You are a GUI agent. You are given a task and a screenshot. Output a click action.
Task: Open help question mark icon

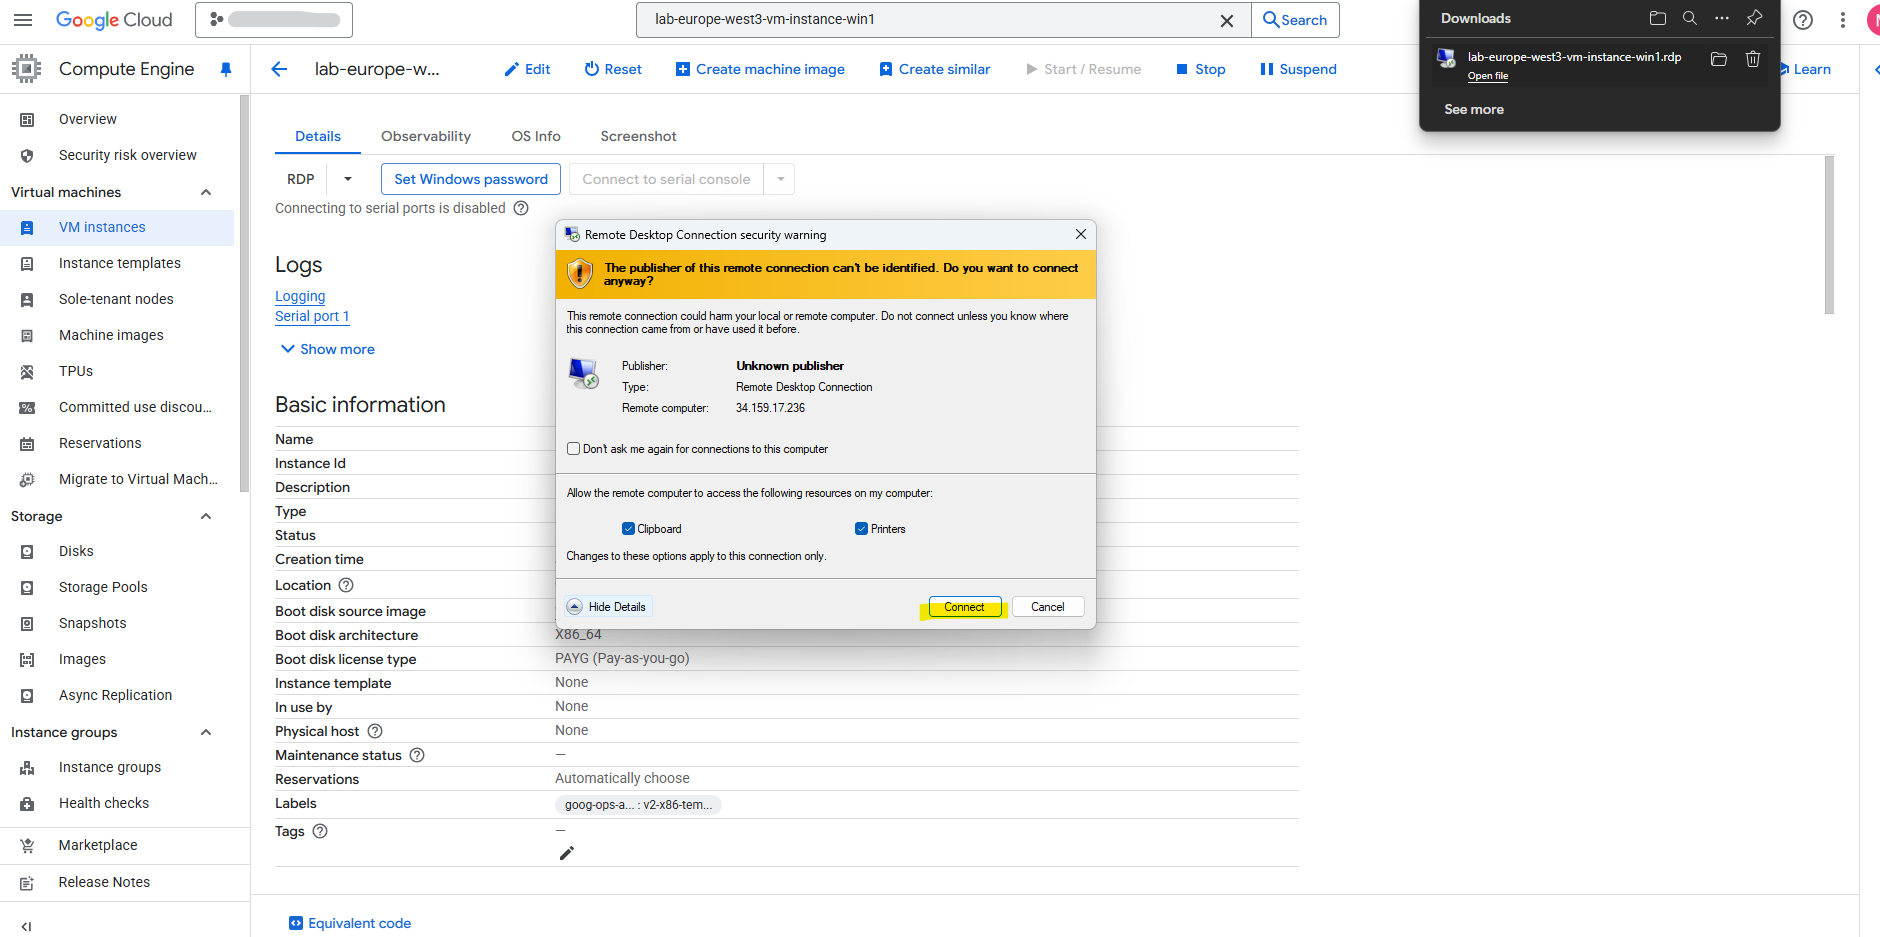(1803, 20)
